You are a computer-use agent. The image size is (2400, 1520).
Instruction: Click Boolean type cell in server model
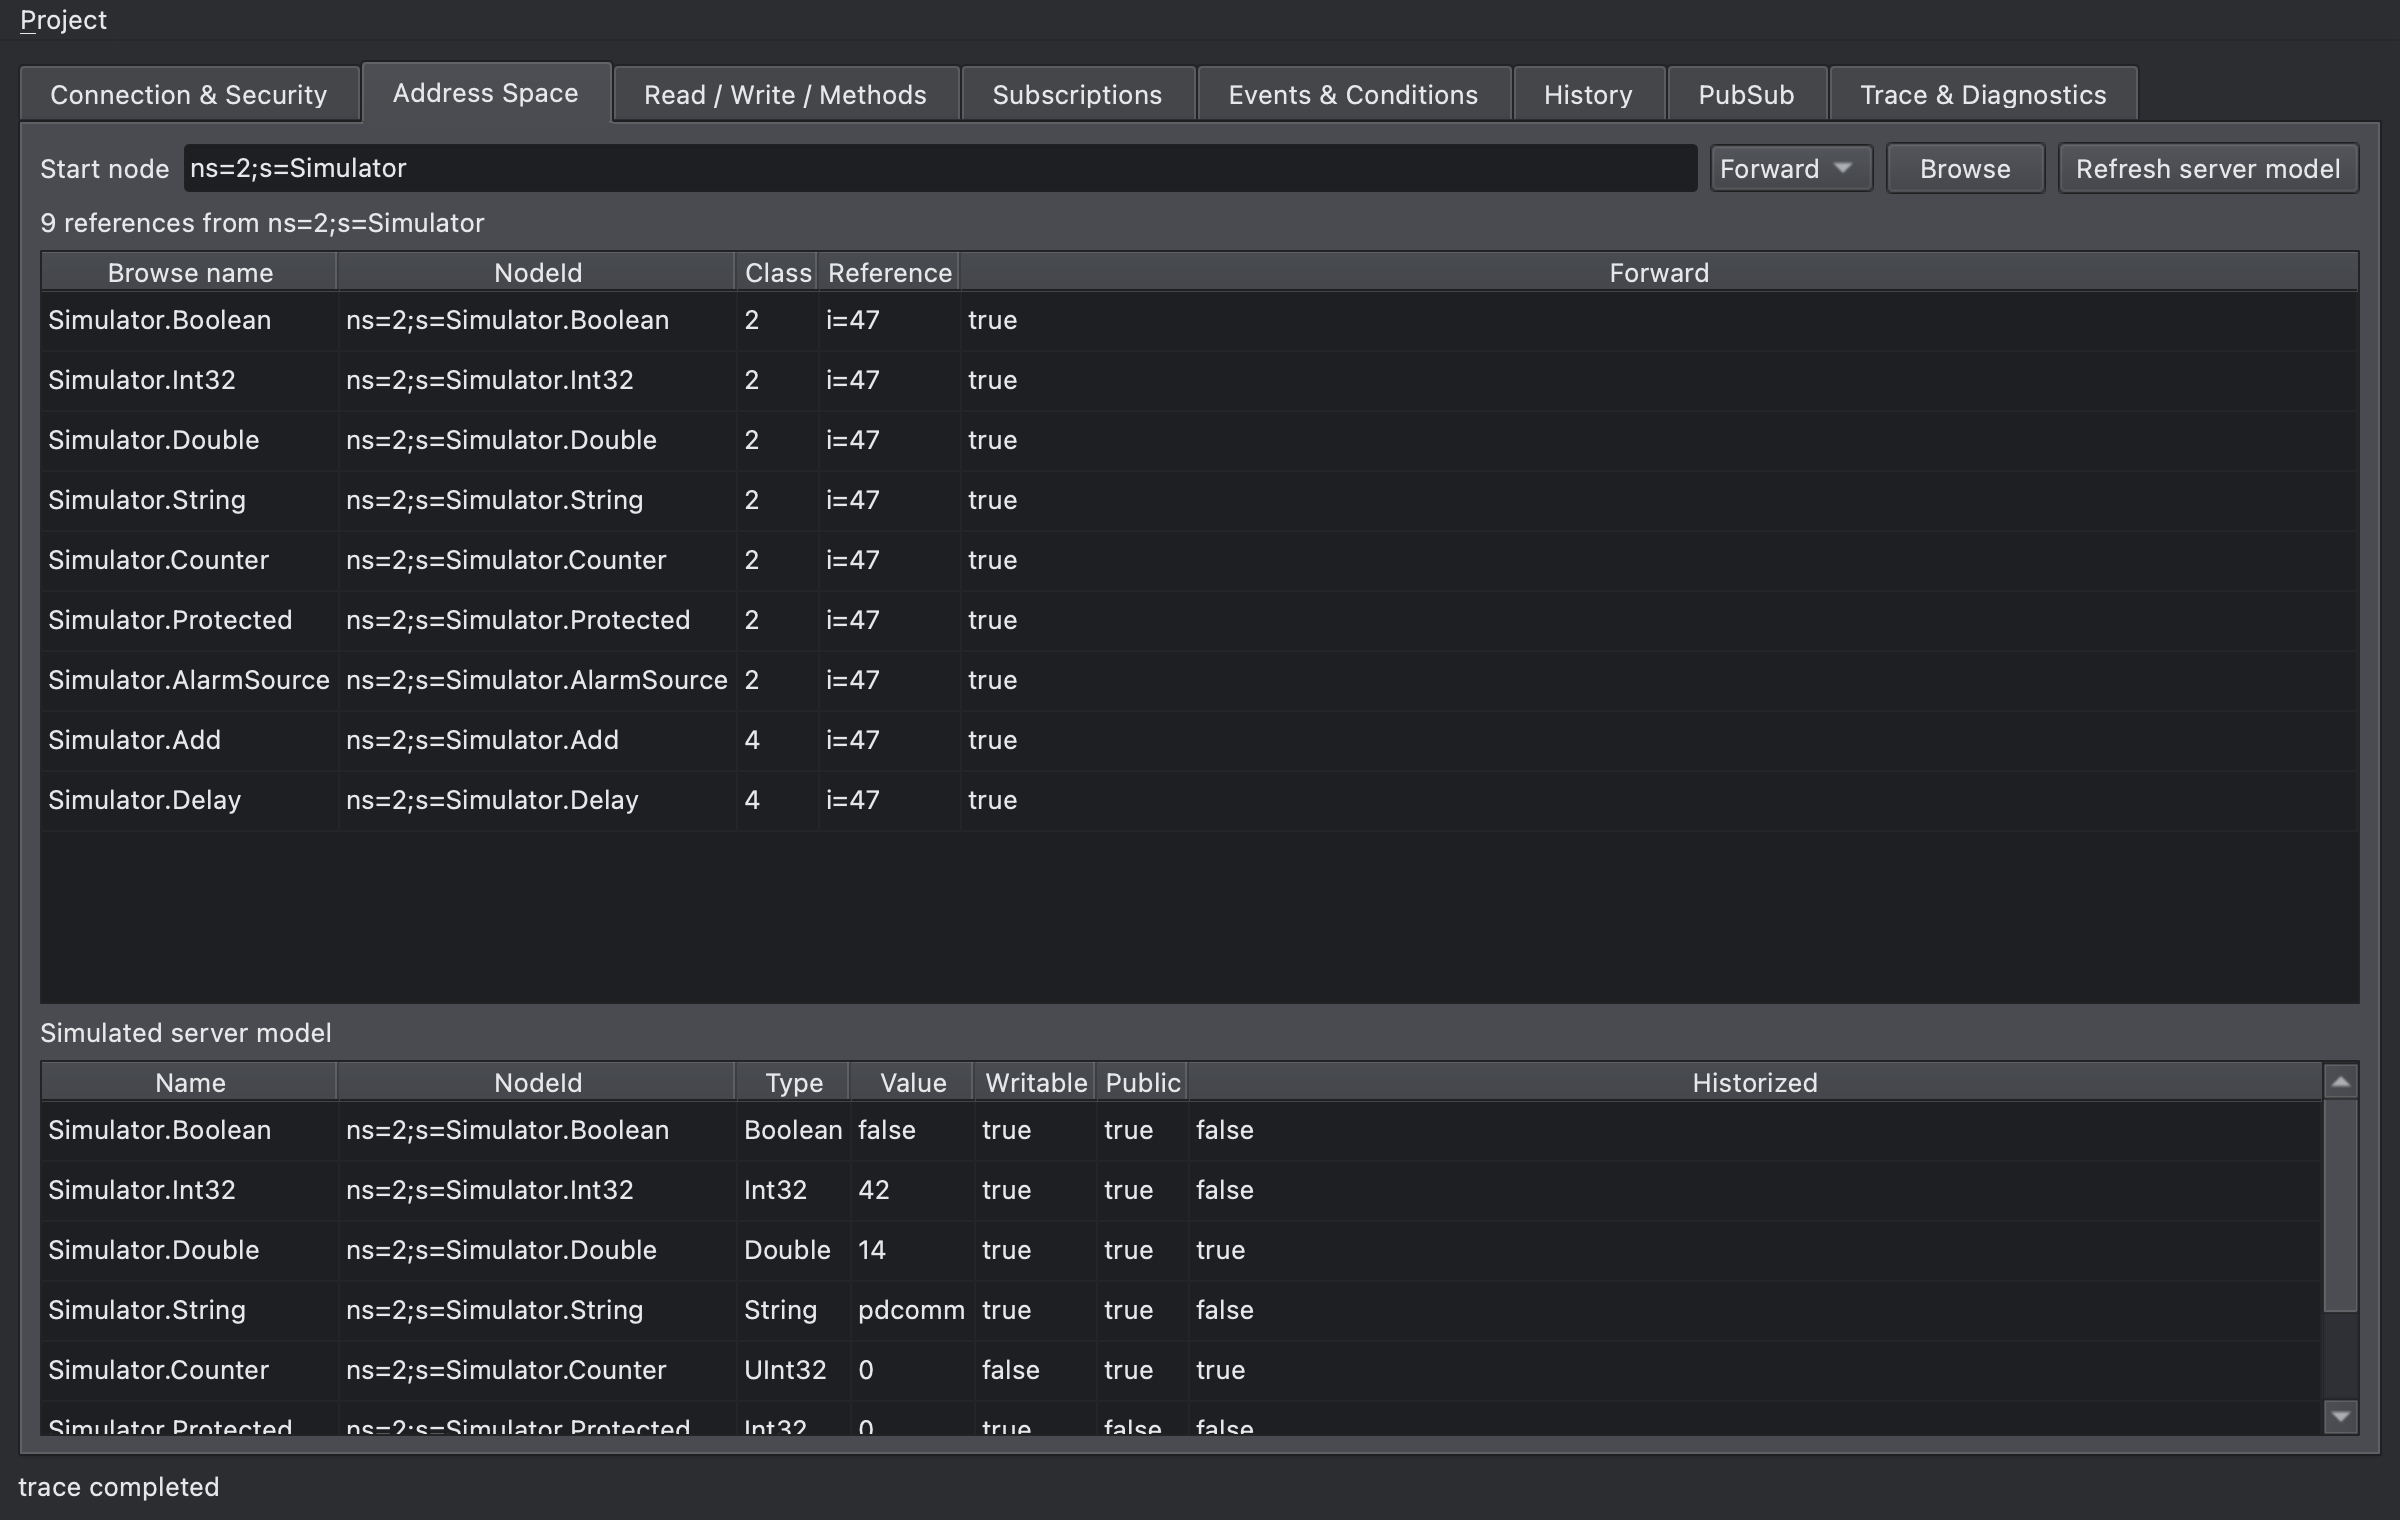(793, 1130)
